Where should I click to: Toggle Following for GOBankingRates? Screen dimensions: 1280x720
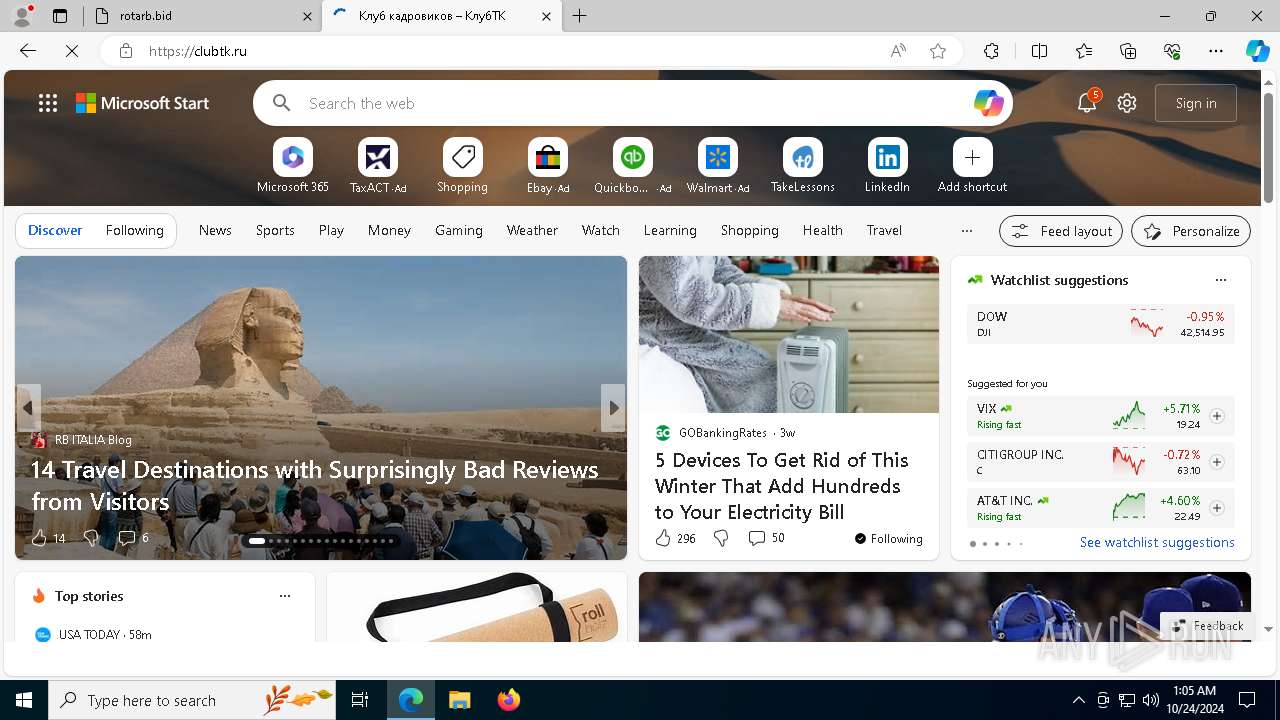[888, 538]
